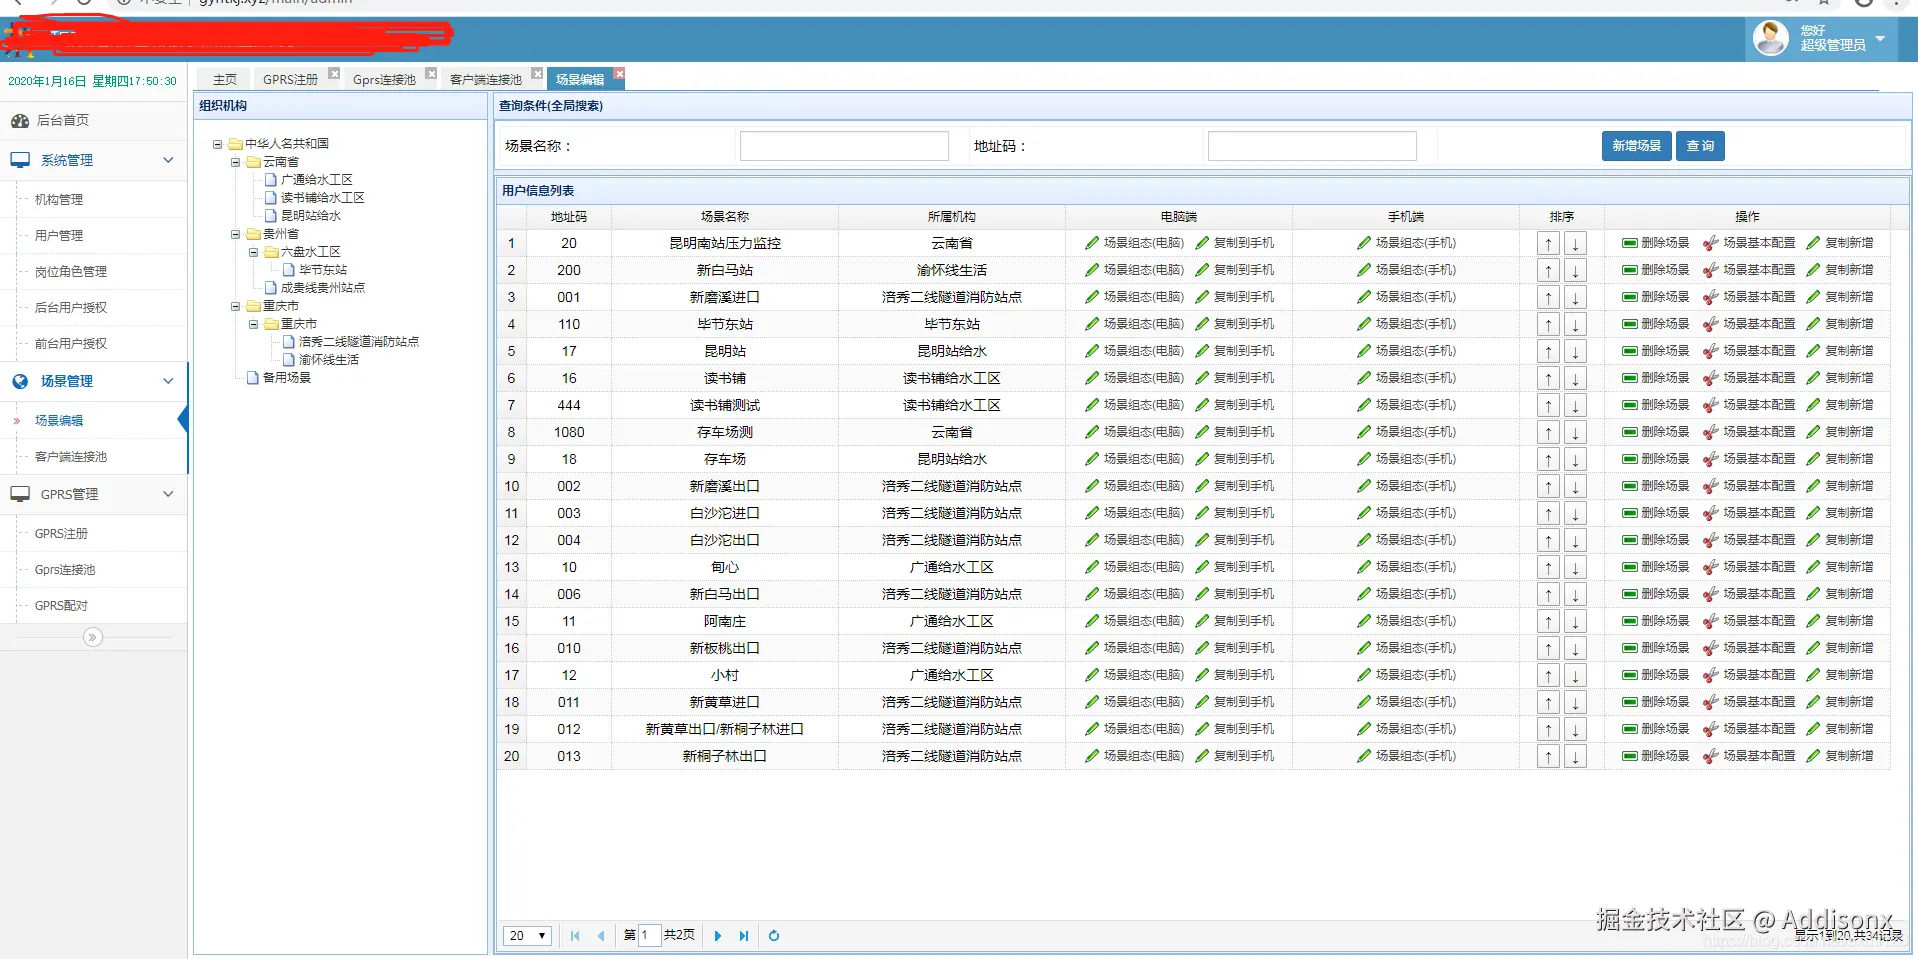
Task: Move the 新桐子林出口 row down
Action: click(1575, 756)
